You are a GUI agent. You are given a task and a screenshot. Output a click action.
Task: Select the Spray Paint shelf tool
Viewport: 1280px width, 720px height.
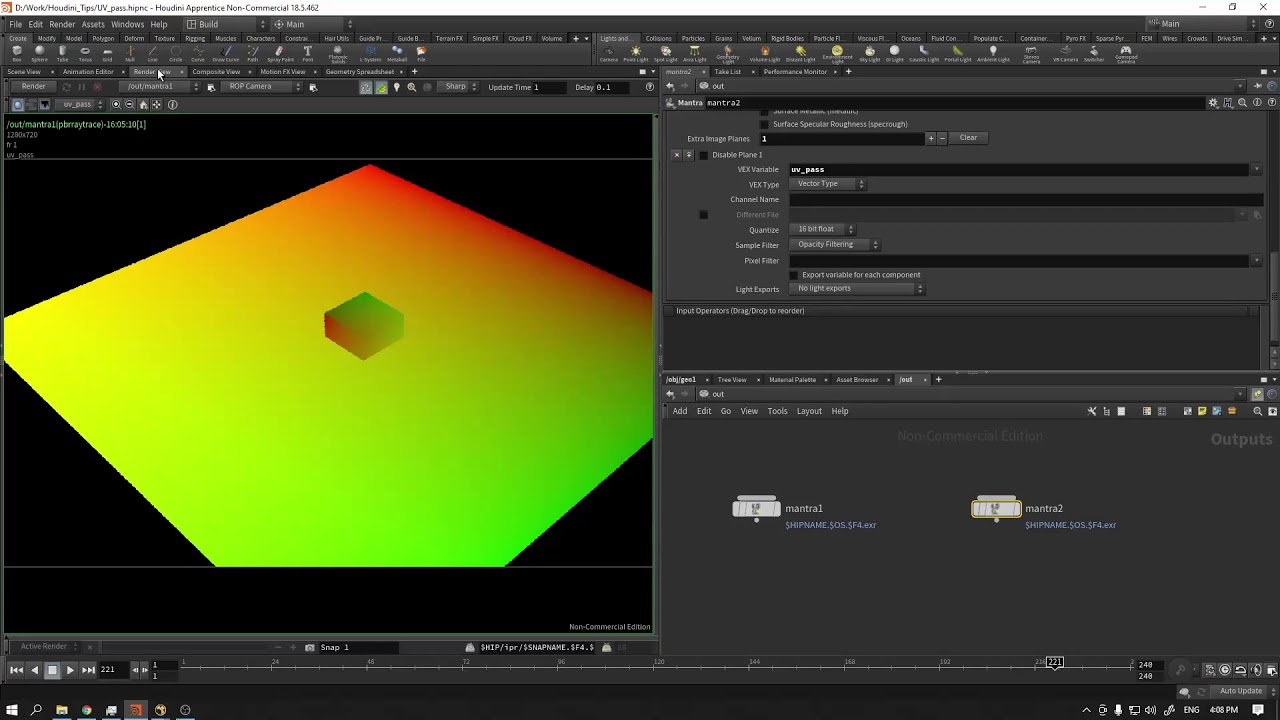[x=280, y=53]
